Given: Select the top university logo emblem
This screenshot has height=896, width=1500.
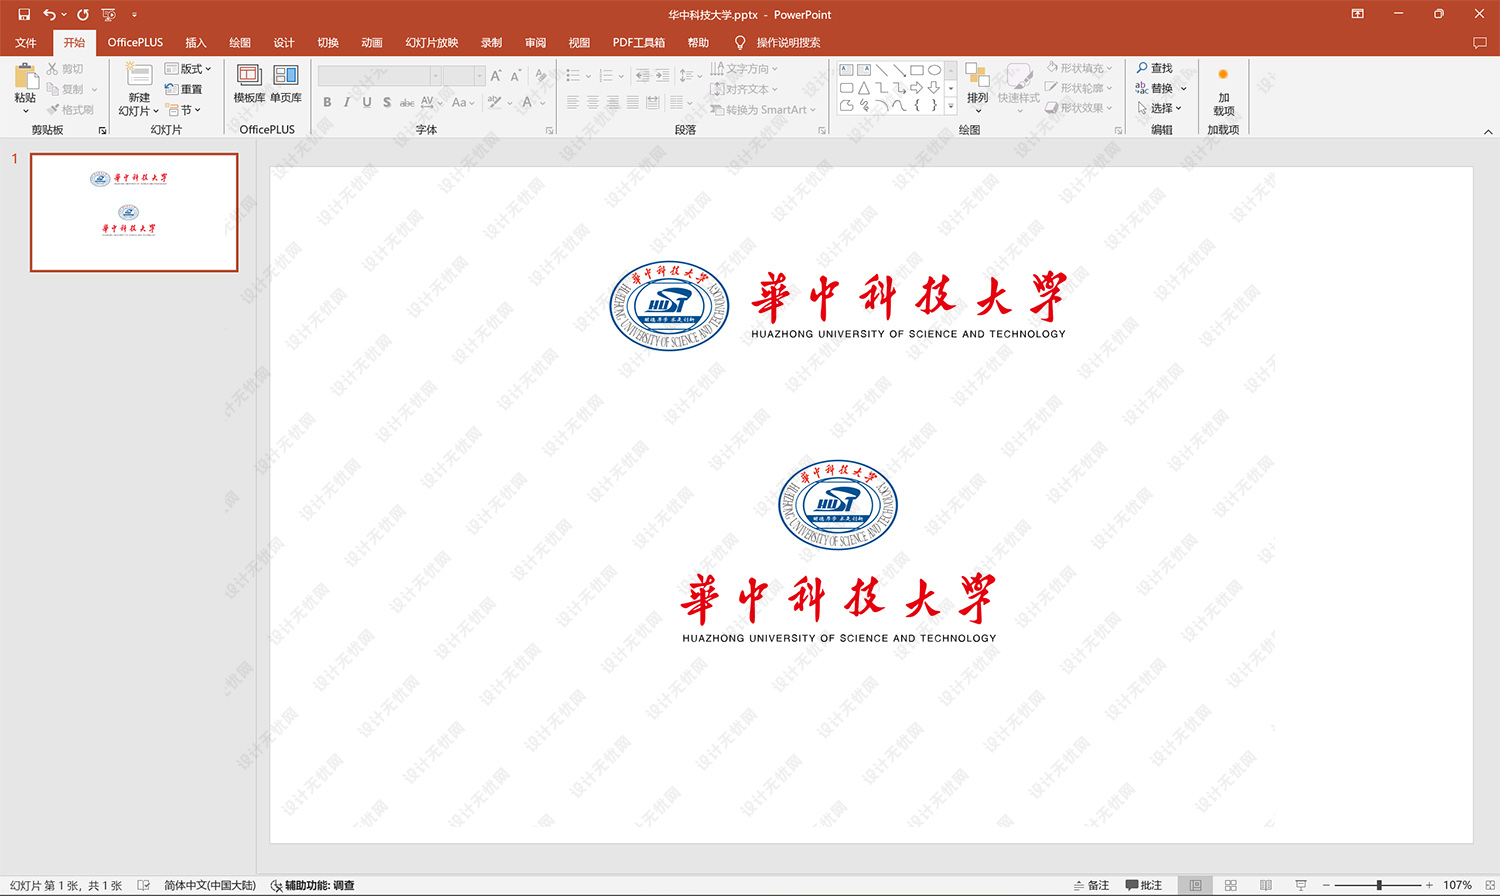Looking at the screenshot, I should click(669, 306).
